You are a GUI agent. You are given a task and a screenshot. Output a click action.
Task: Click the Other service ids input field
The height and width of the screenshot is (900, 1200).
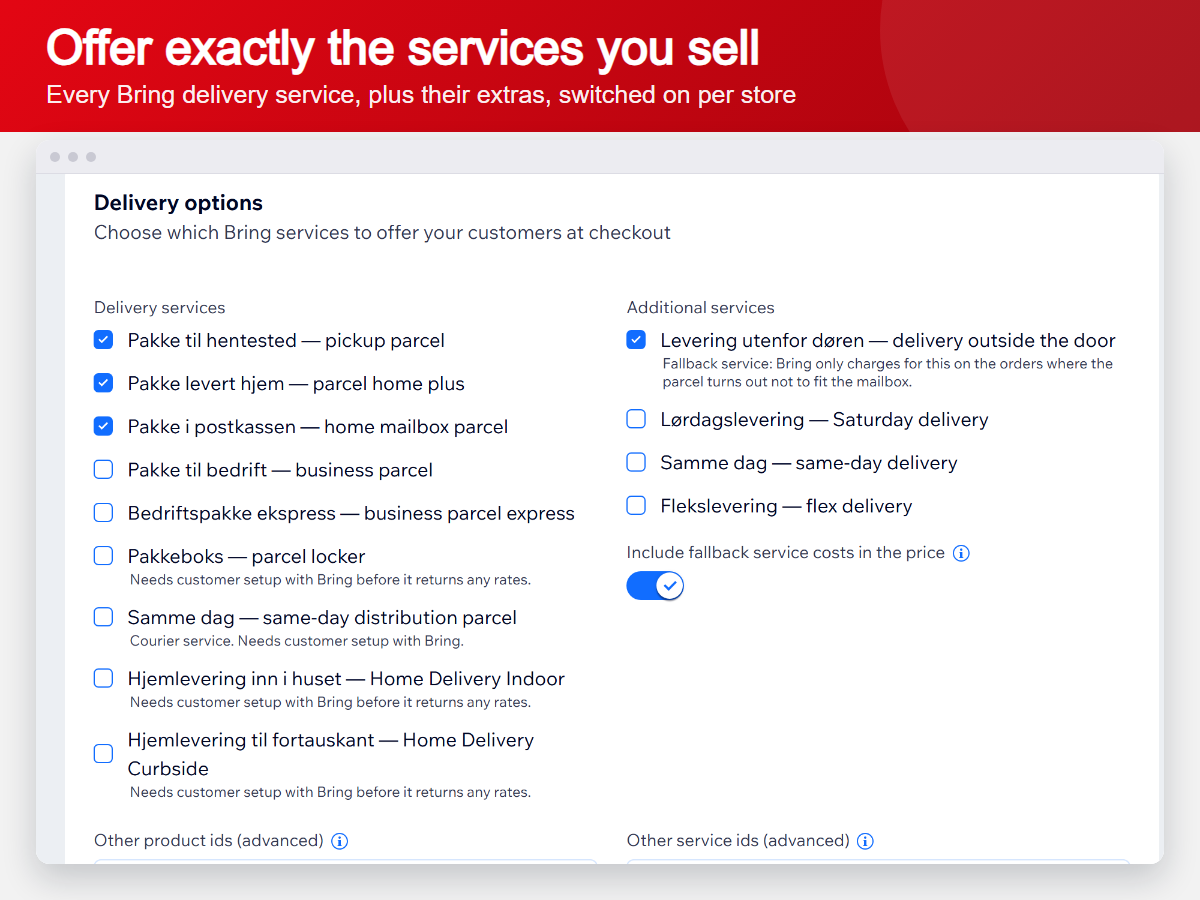[879, 861]
